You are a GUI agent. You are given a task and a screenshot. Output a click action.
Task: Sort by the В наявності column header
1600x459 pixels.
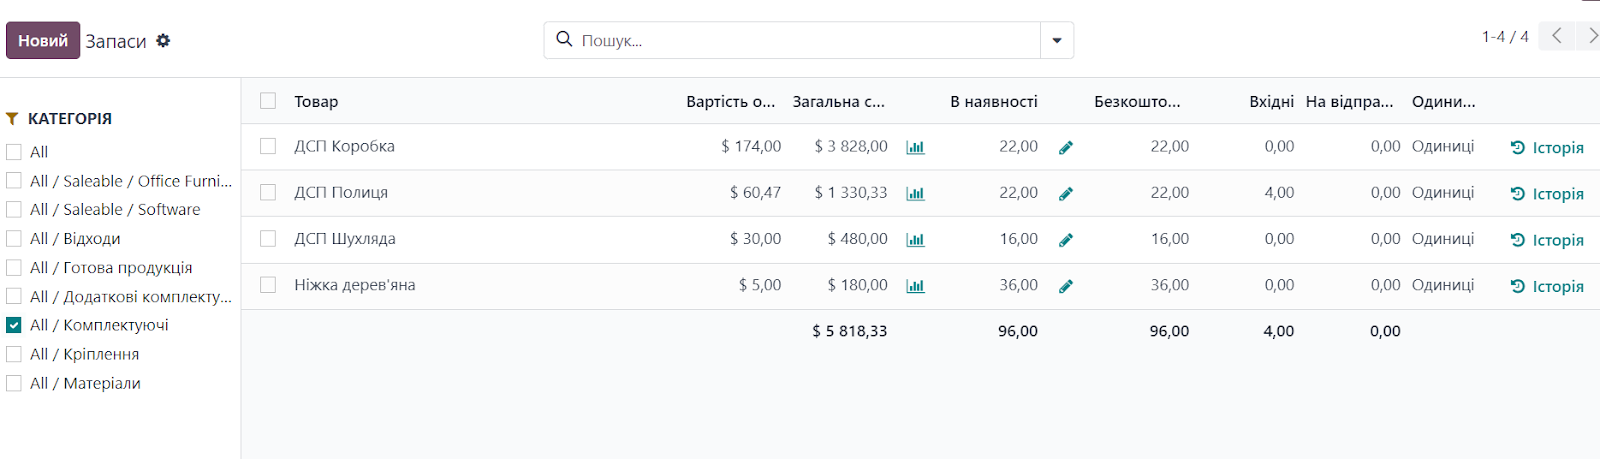click(993, 102)
